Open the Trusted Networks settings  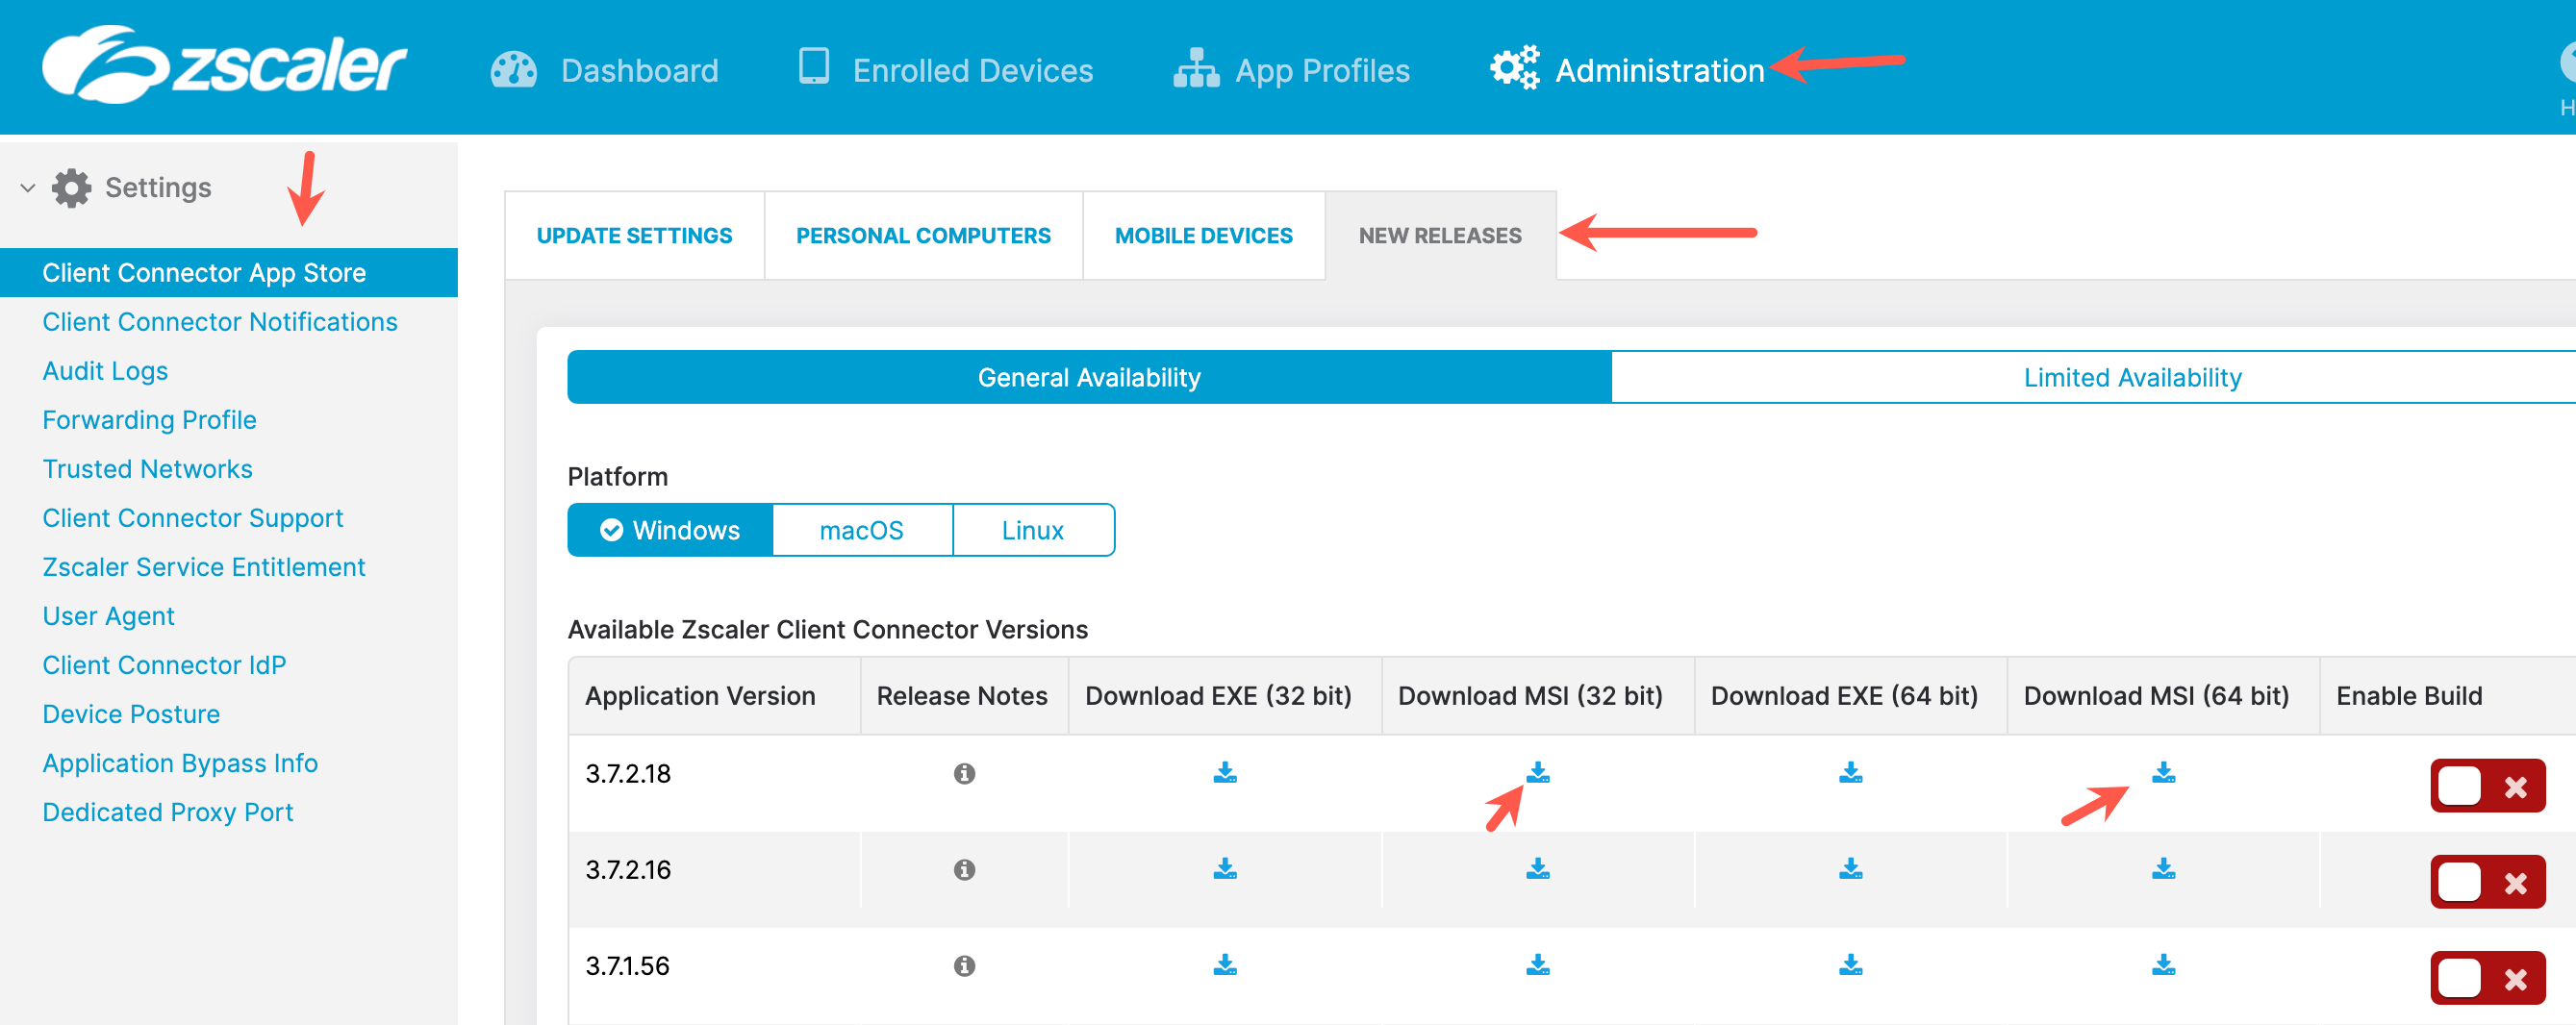coord(147,468)
